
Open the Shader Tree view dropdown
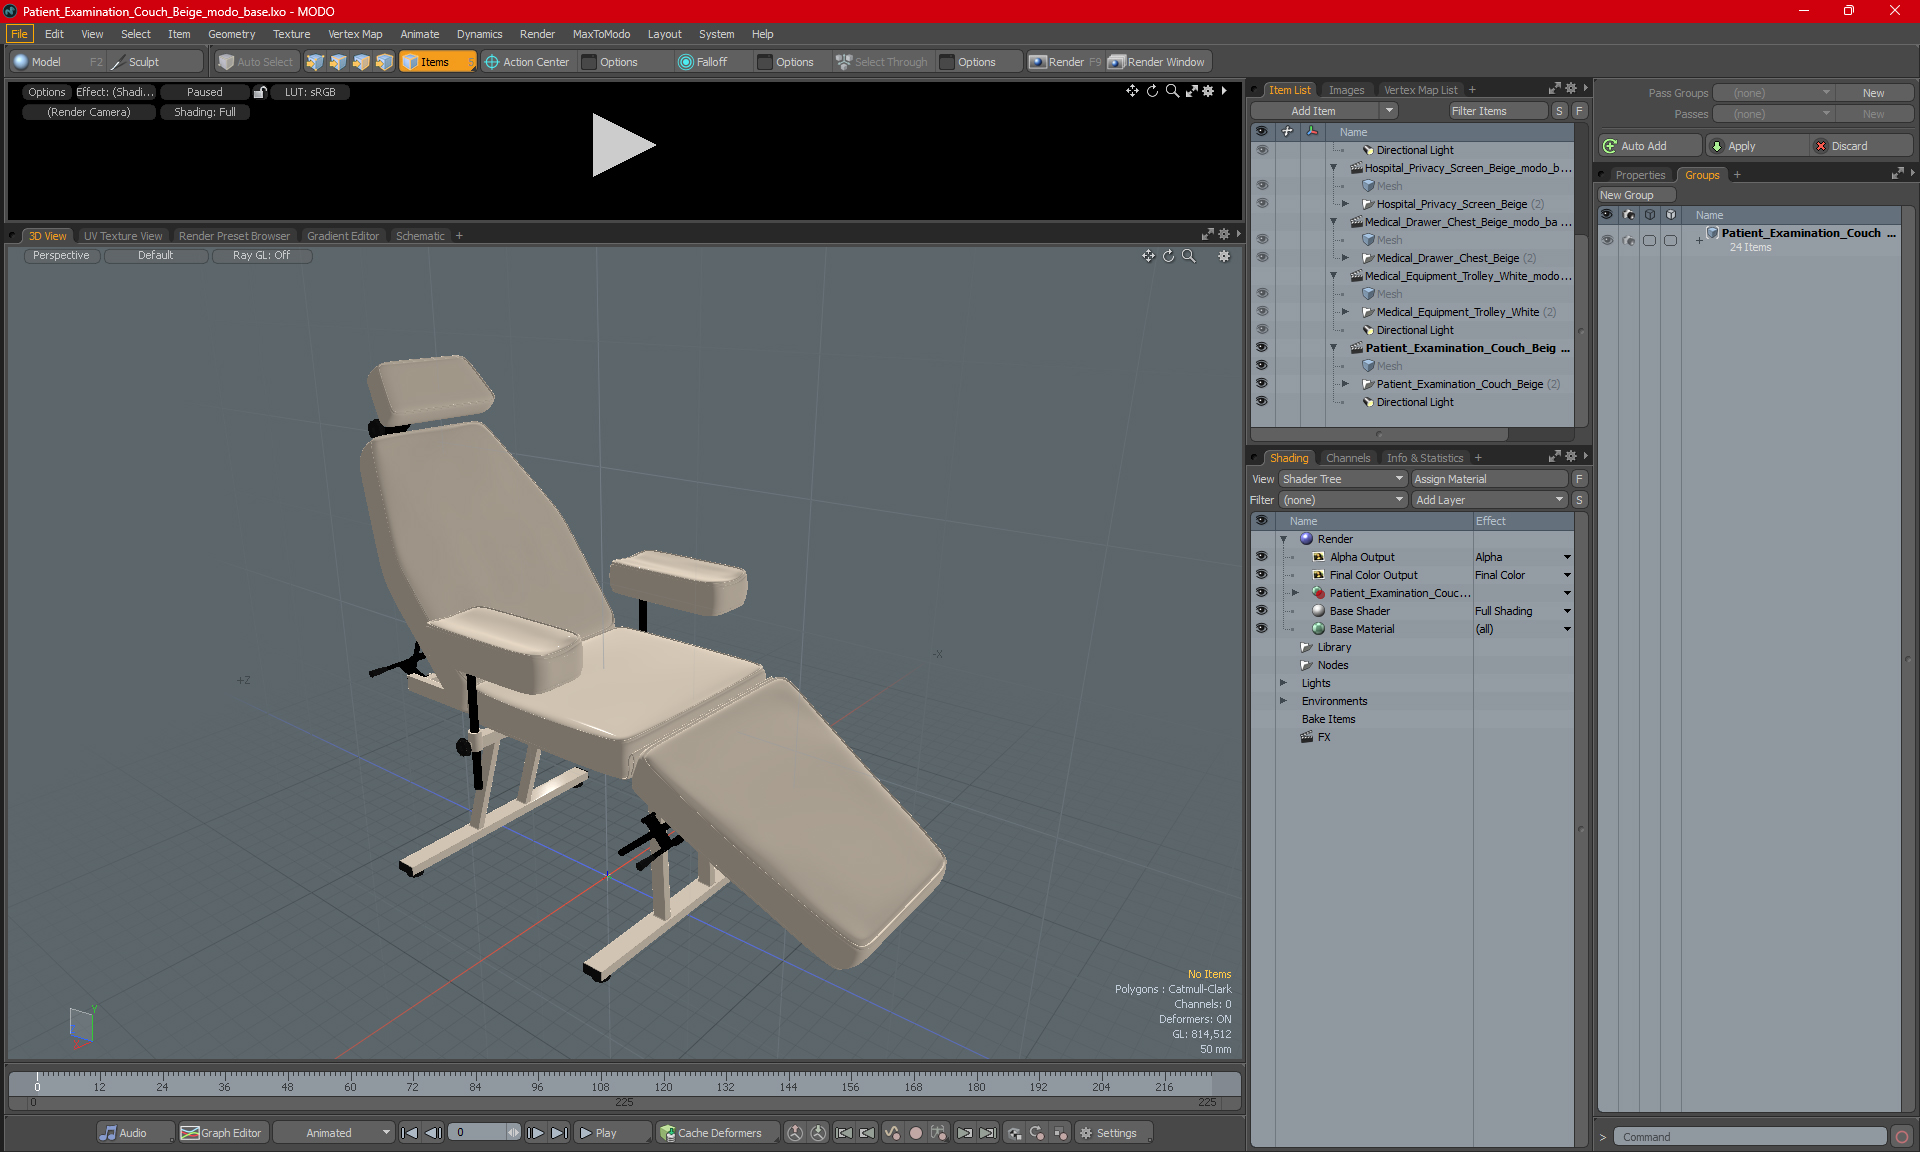point(1343,479)
